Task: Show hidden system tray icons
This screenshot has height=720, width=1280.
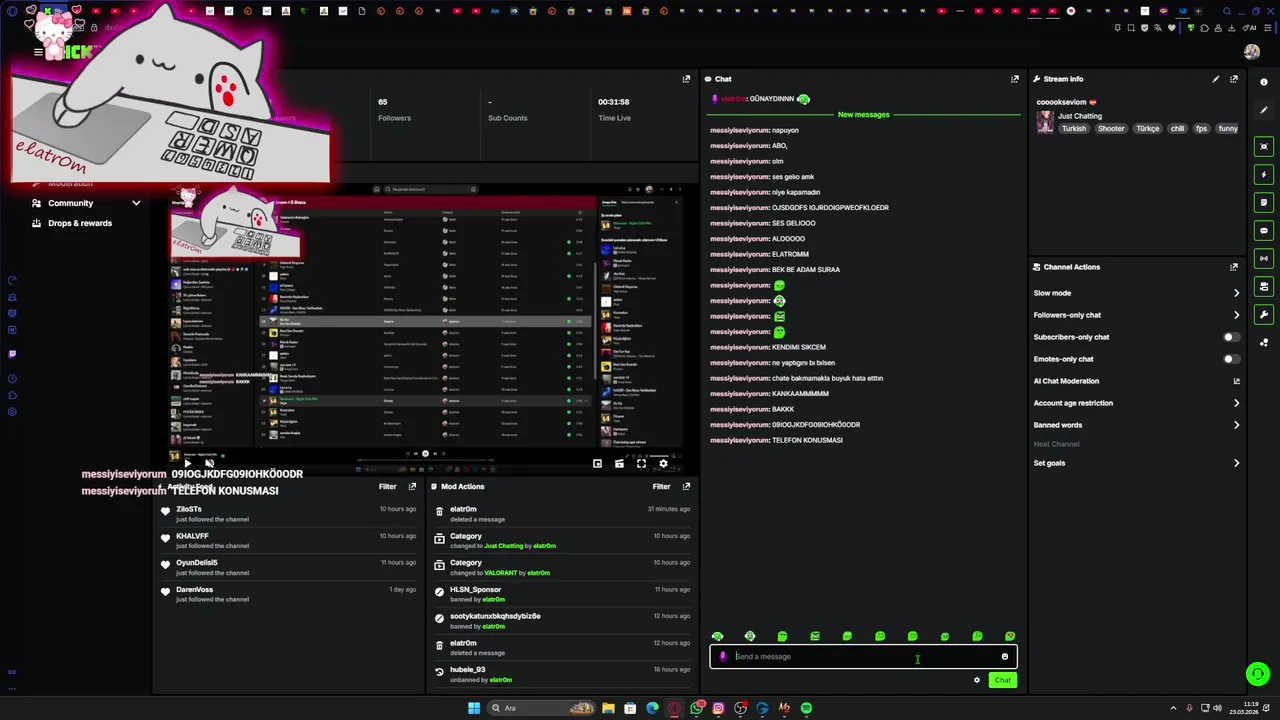Action: tap(1173, 708)
